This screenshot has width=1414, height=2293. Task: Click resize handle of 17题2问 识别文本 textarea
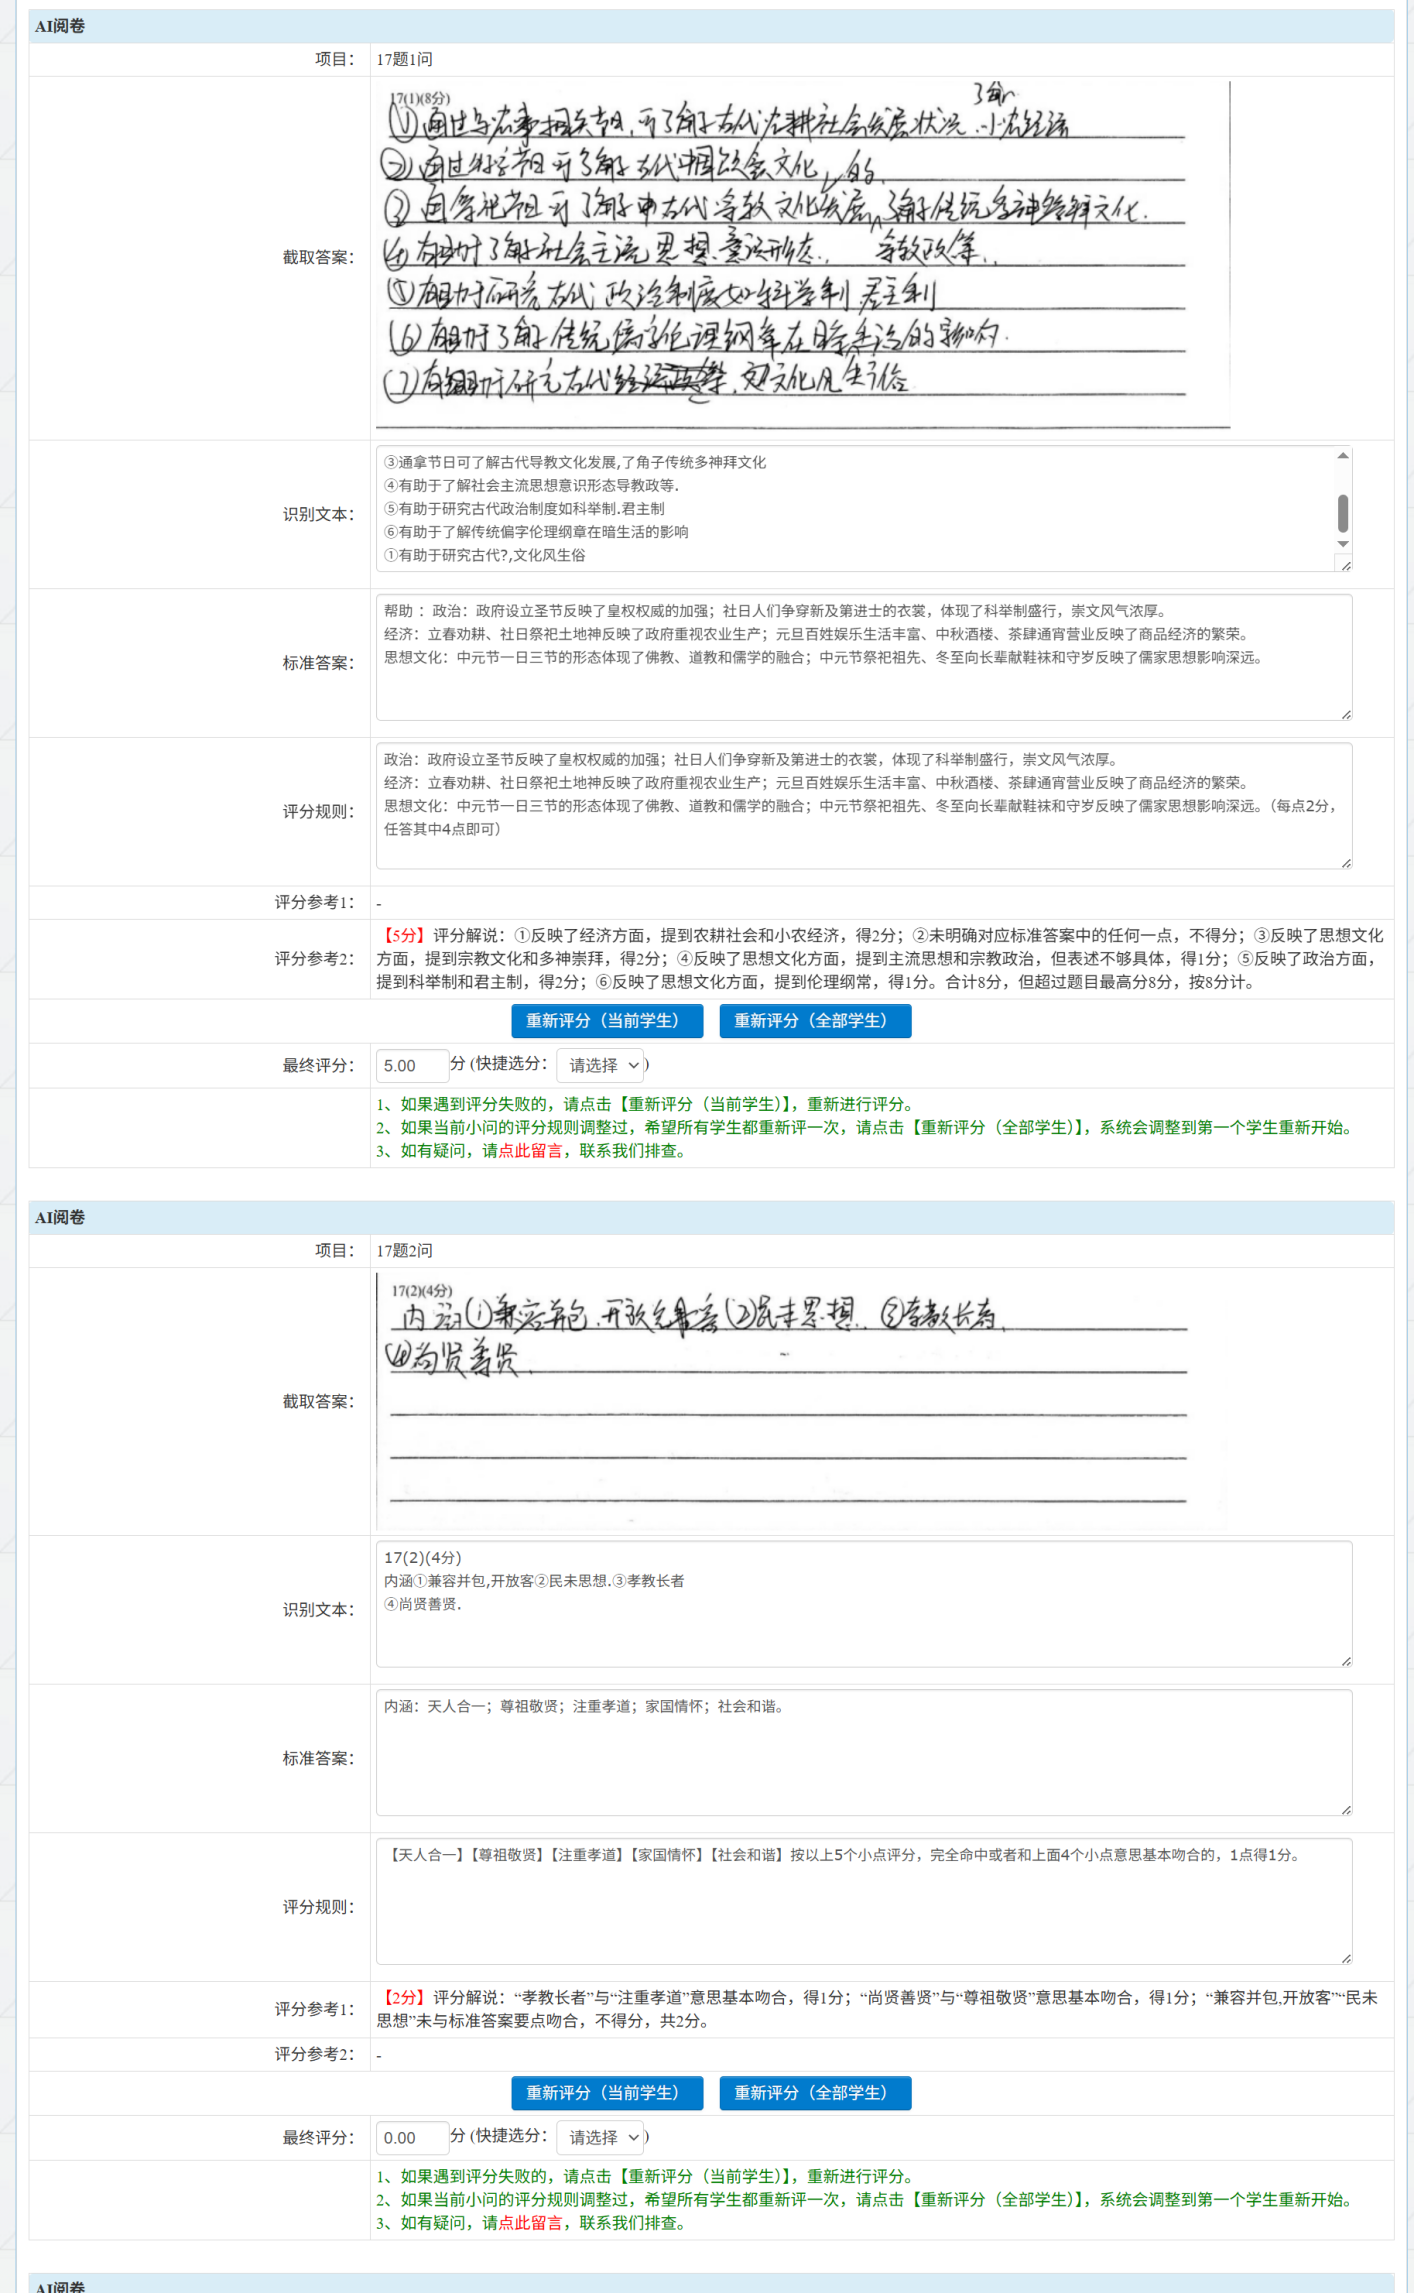pos(1346,1661)
